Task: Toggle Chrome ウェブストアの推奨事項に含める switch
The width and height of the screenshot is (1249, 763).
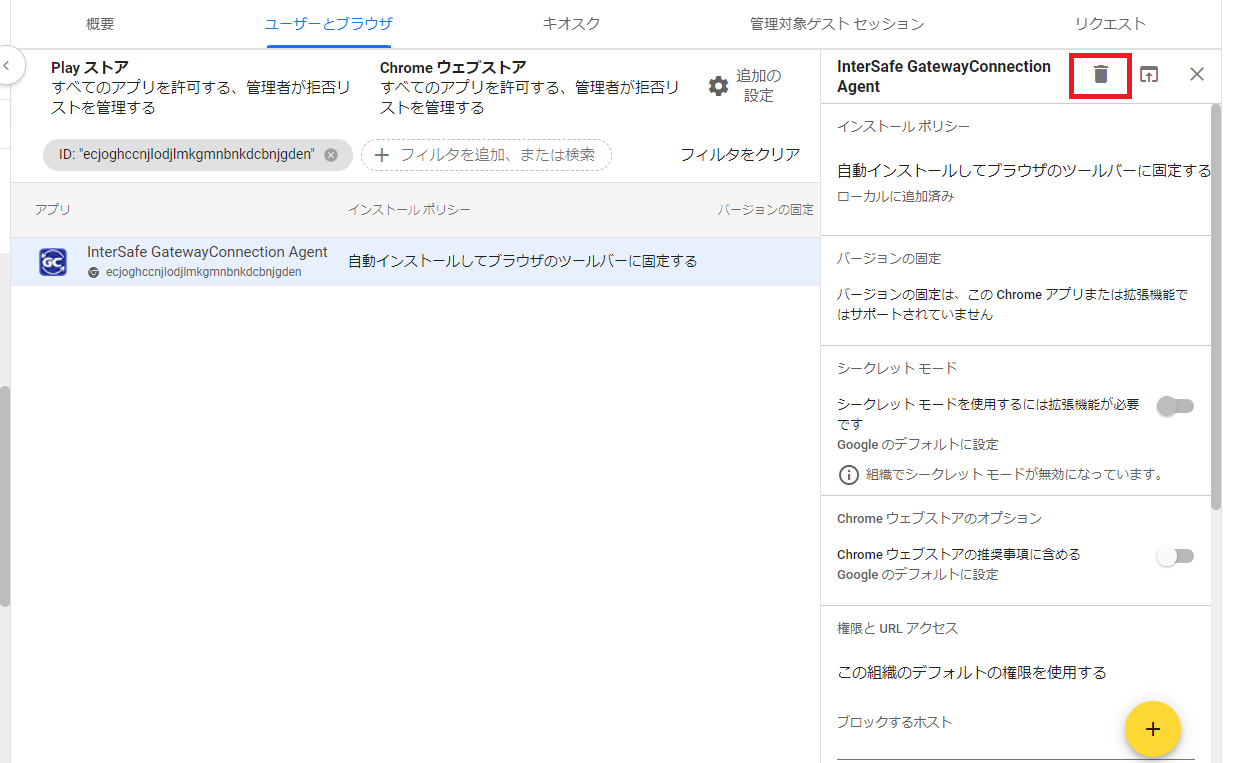Action: (x=1175, y=556)
